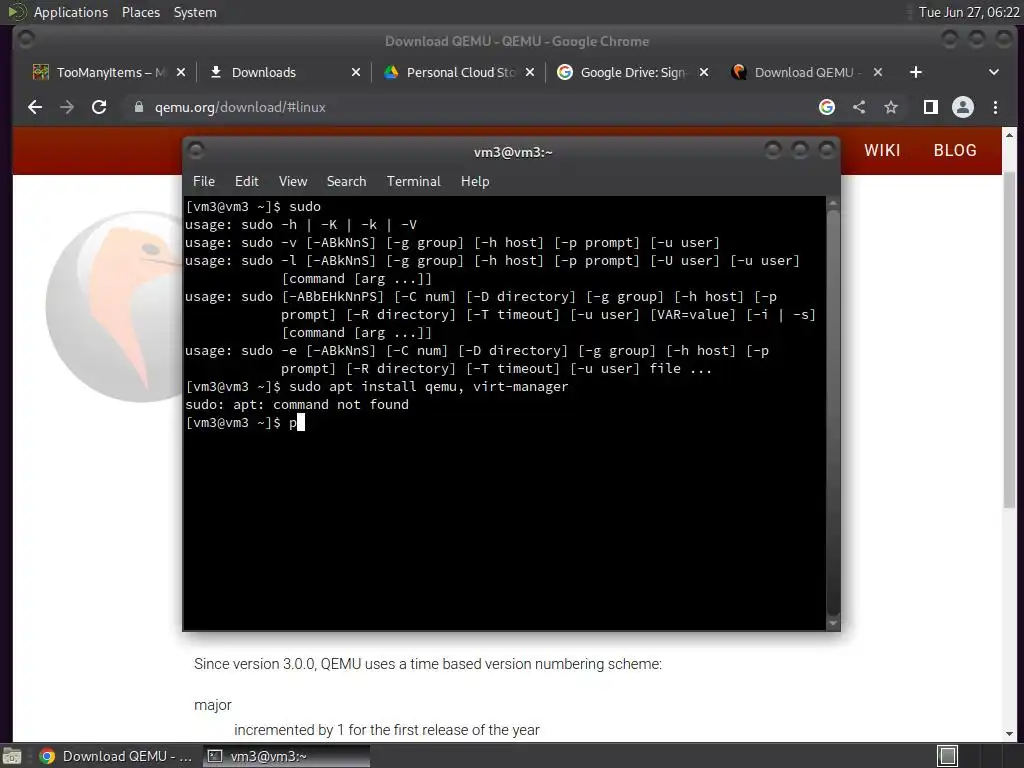The width and height of the screenshot is (1024, 768).
Task: Click the address bar URL field
Action: click(x=470, y=107)
